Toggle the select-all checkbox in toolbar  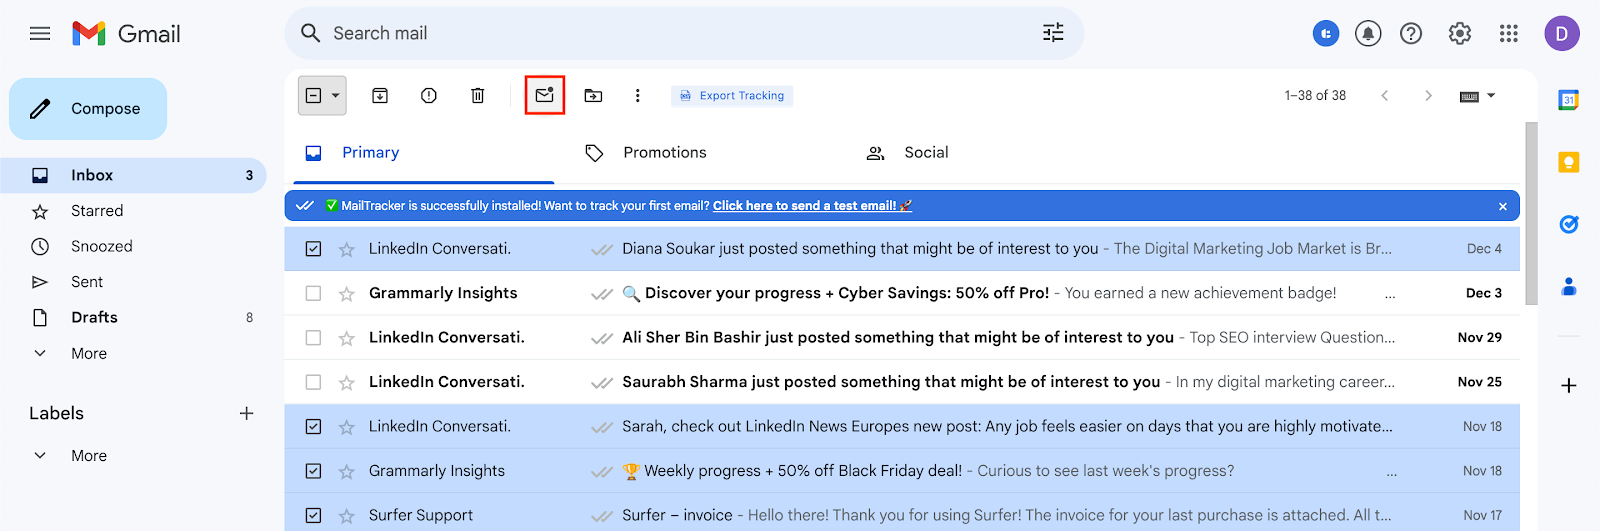pos(313,96)
